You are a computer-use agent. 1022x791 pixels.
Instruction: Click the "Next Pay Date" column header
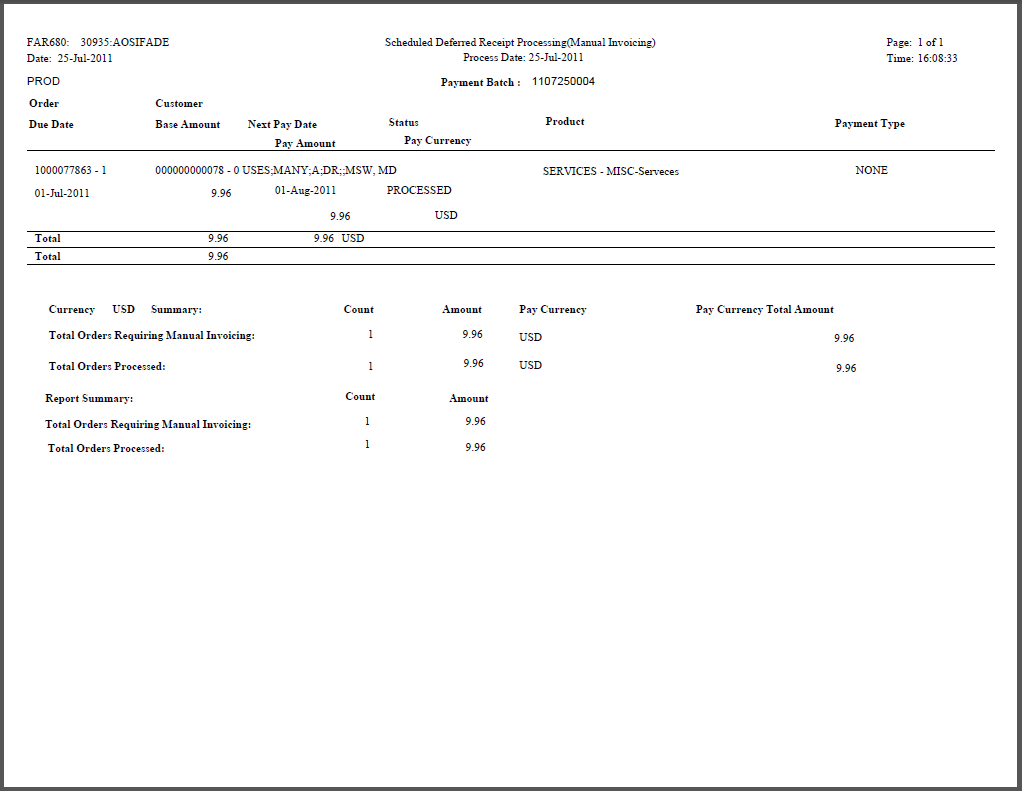point(282,124)
